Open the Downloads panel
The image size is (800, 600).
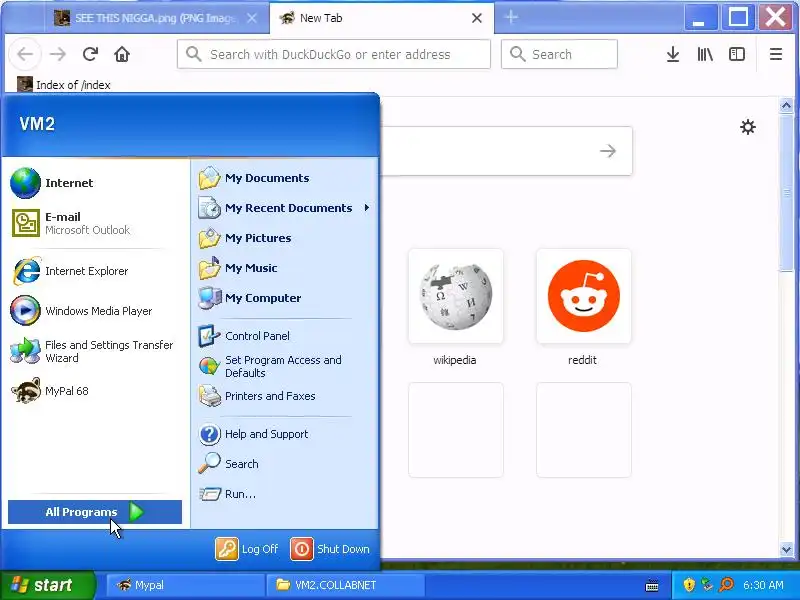tap(673, 54)
